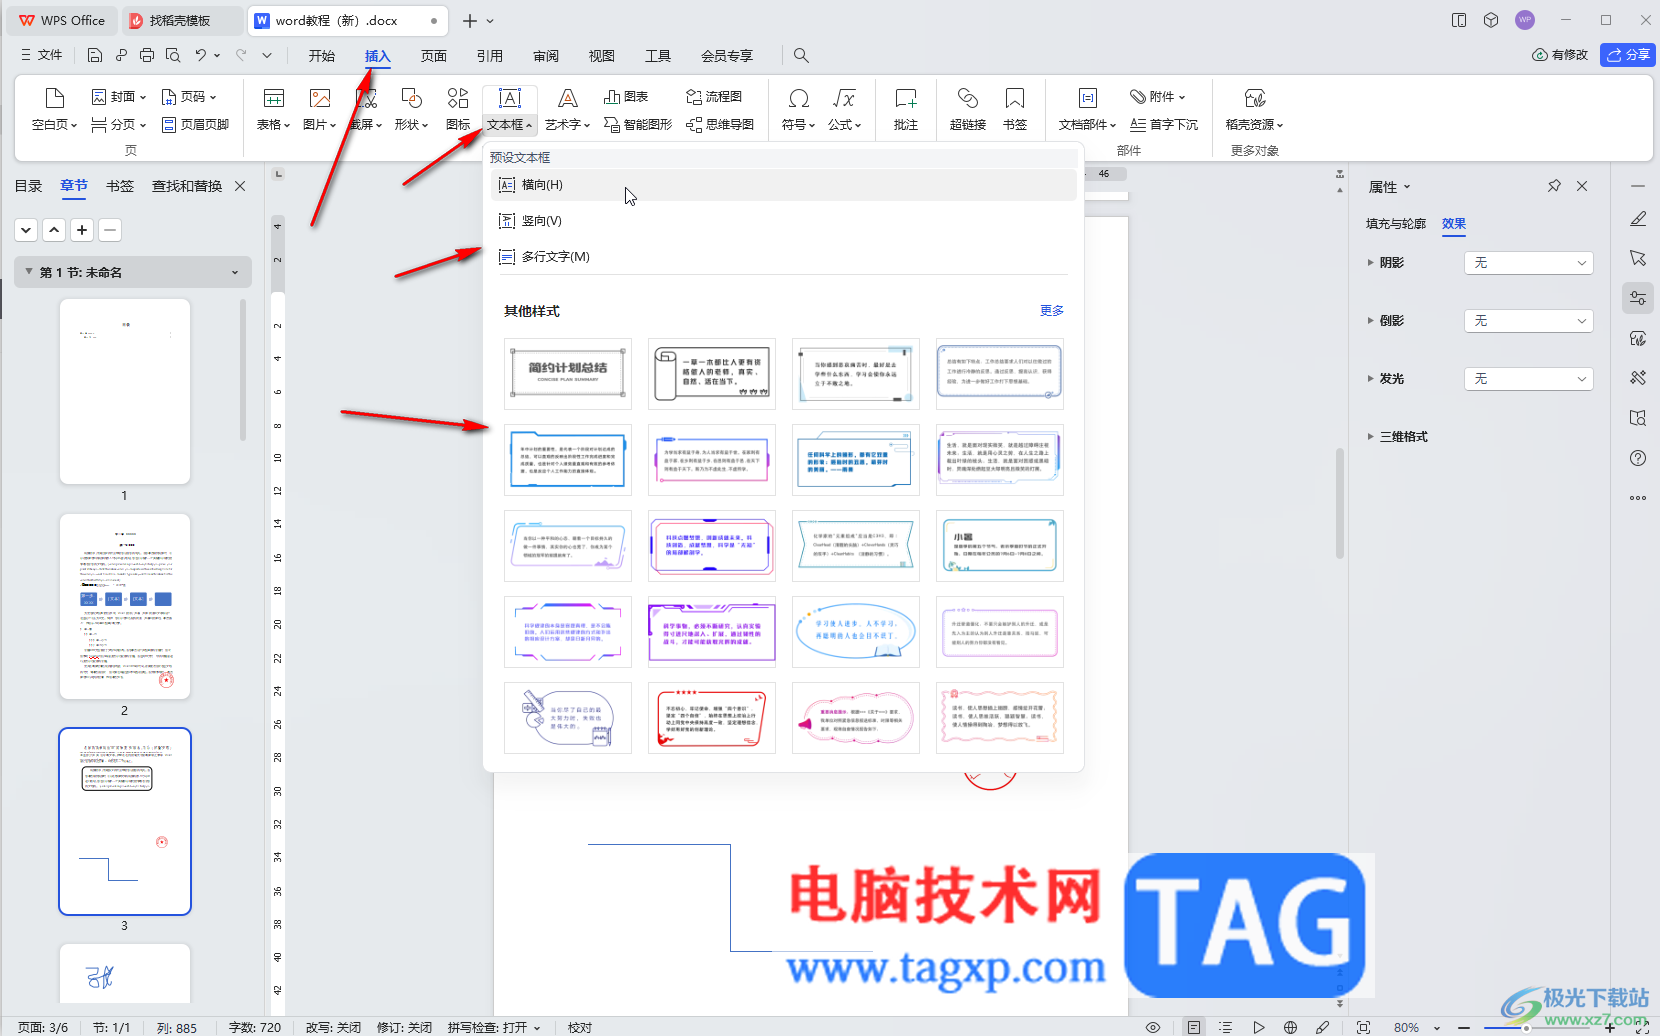
Task: Select page 2 thumbnail
Action: pyautogui.click(x=125, y=606)
